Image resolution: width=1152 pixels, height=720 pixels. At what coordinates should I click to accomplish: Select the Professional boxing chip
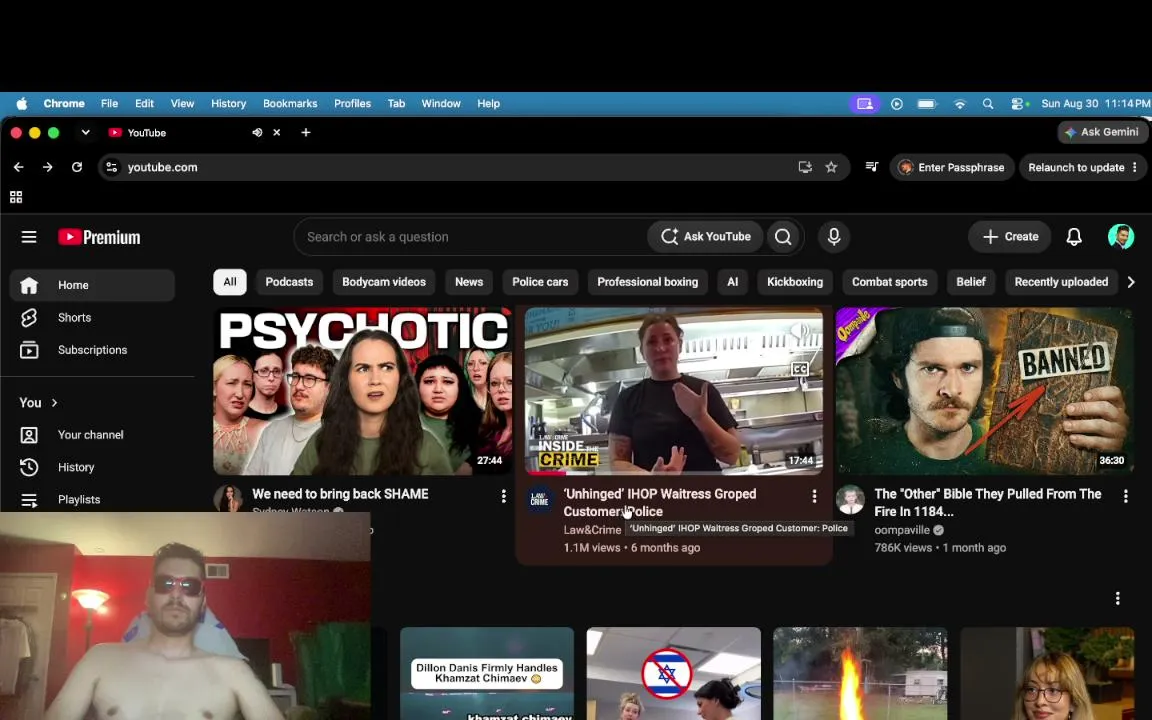pyautogui.click(x=647, y=282)
